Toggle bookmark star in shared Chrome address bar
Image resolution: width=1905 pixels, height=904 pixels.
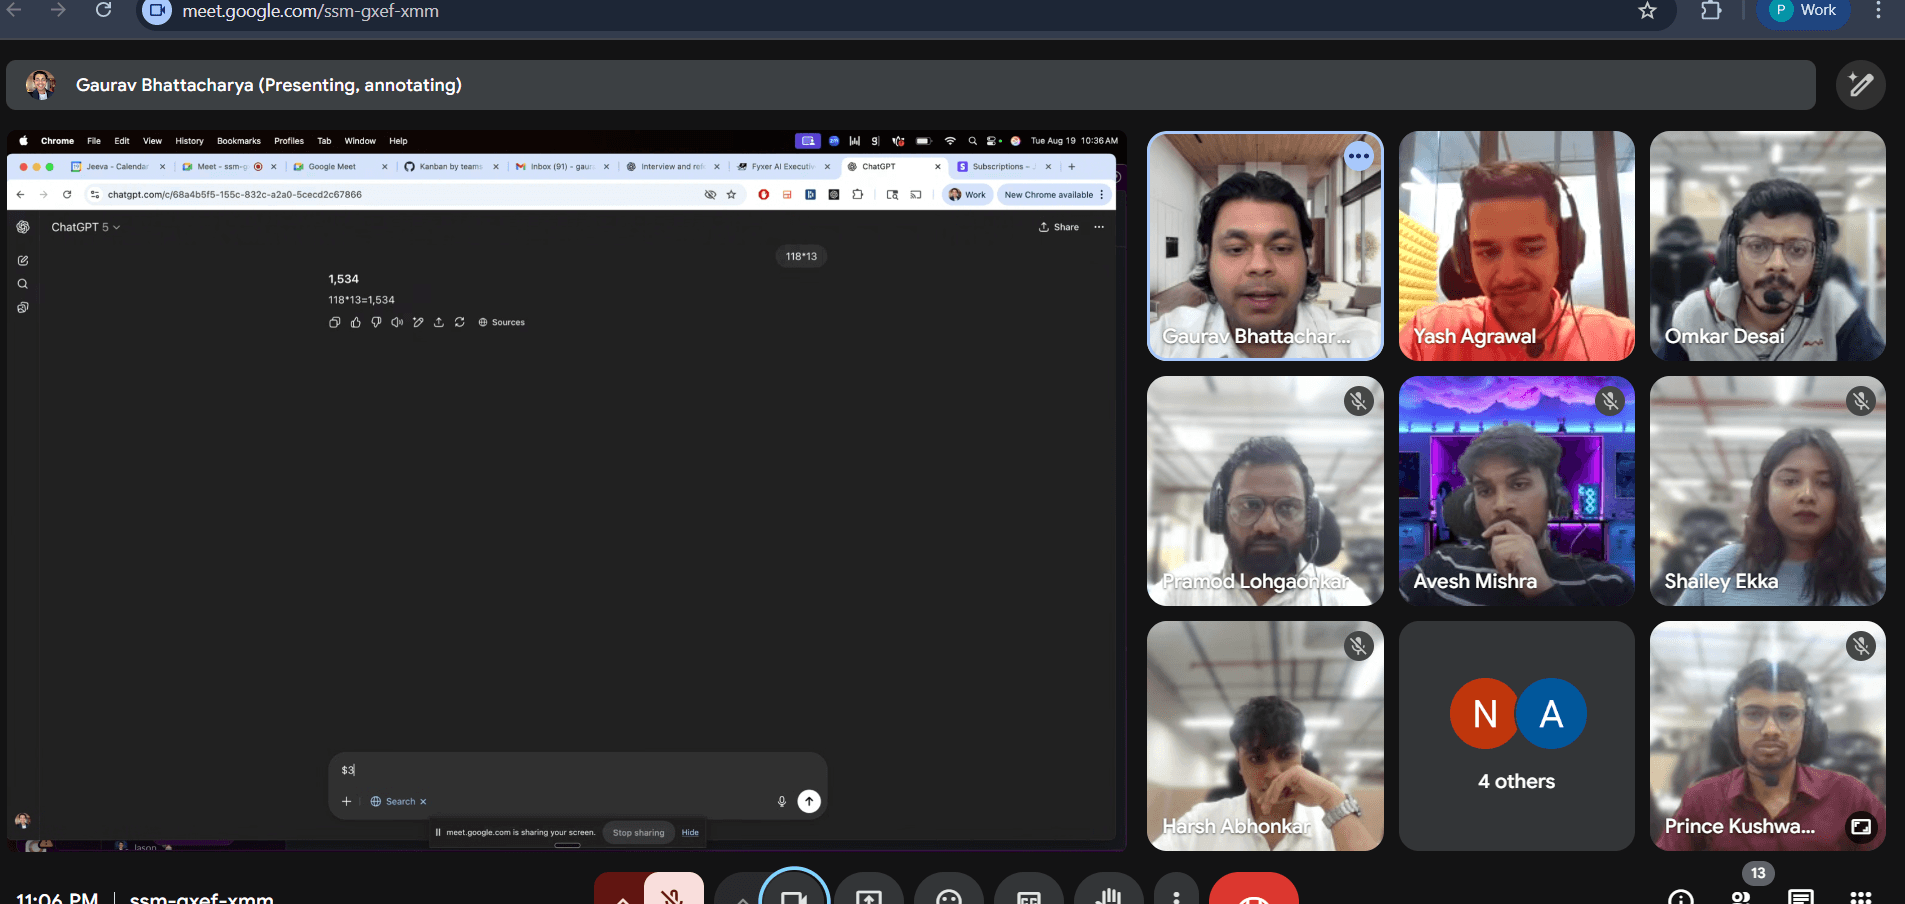[x=731, y=195]
